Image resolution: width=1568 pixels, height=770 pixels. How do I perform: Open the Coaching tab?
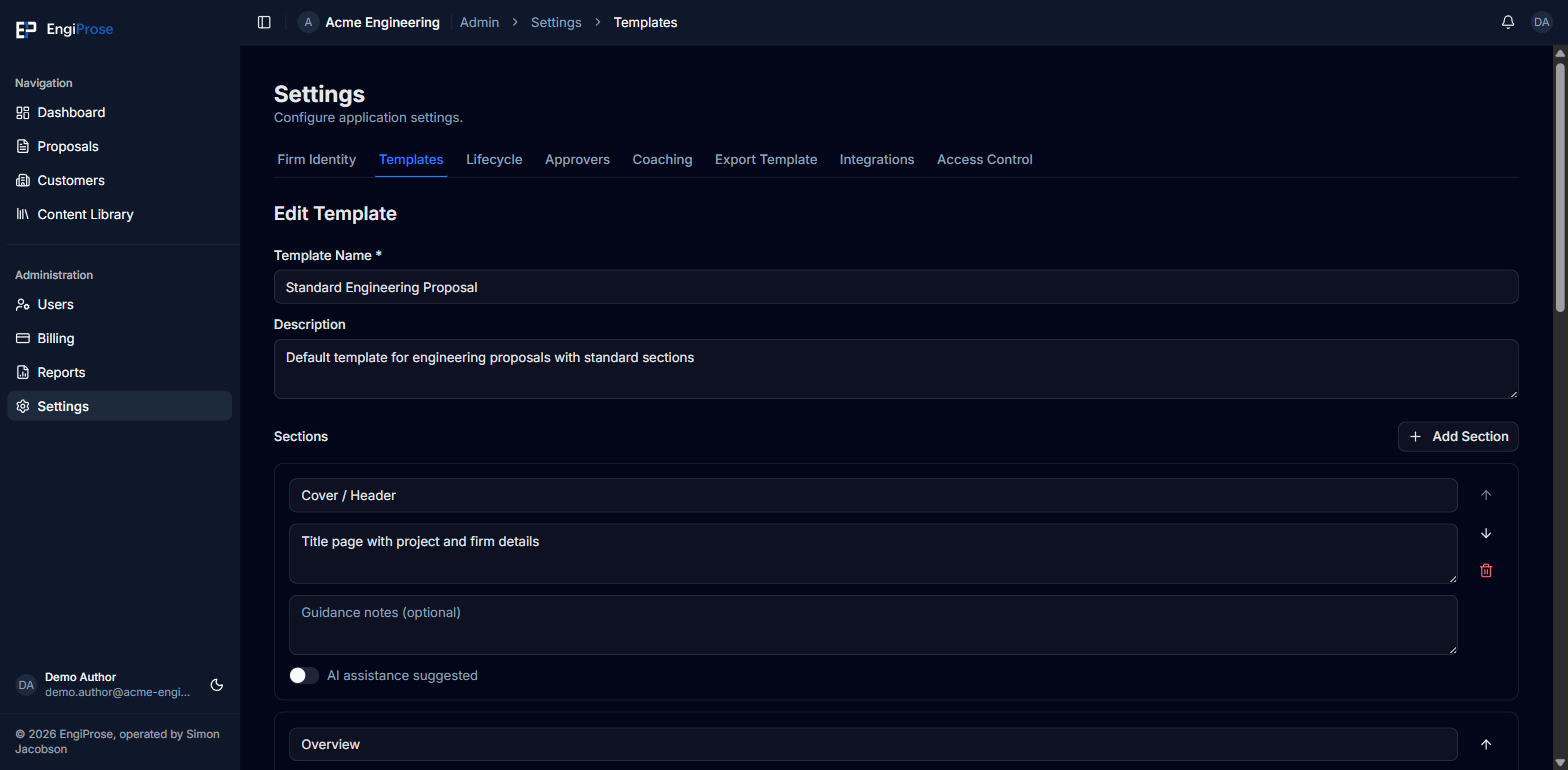662,160
